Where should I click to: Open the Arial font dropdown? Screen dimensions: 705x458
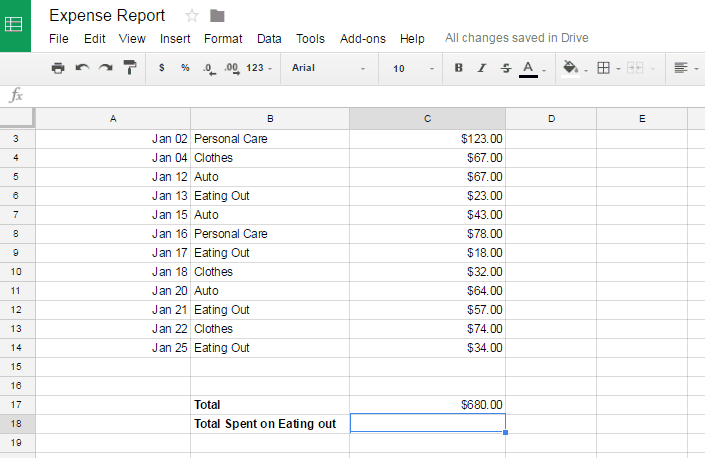click(x=328, y=68)
